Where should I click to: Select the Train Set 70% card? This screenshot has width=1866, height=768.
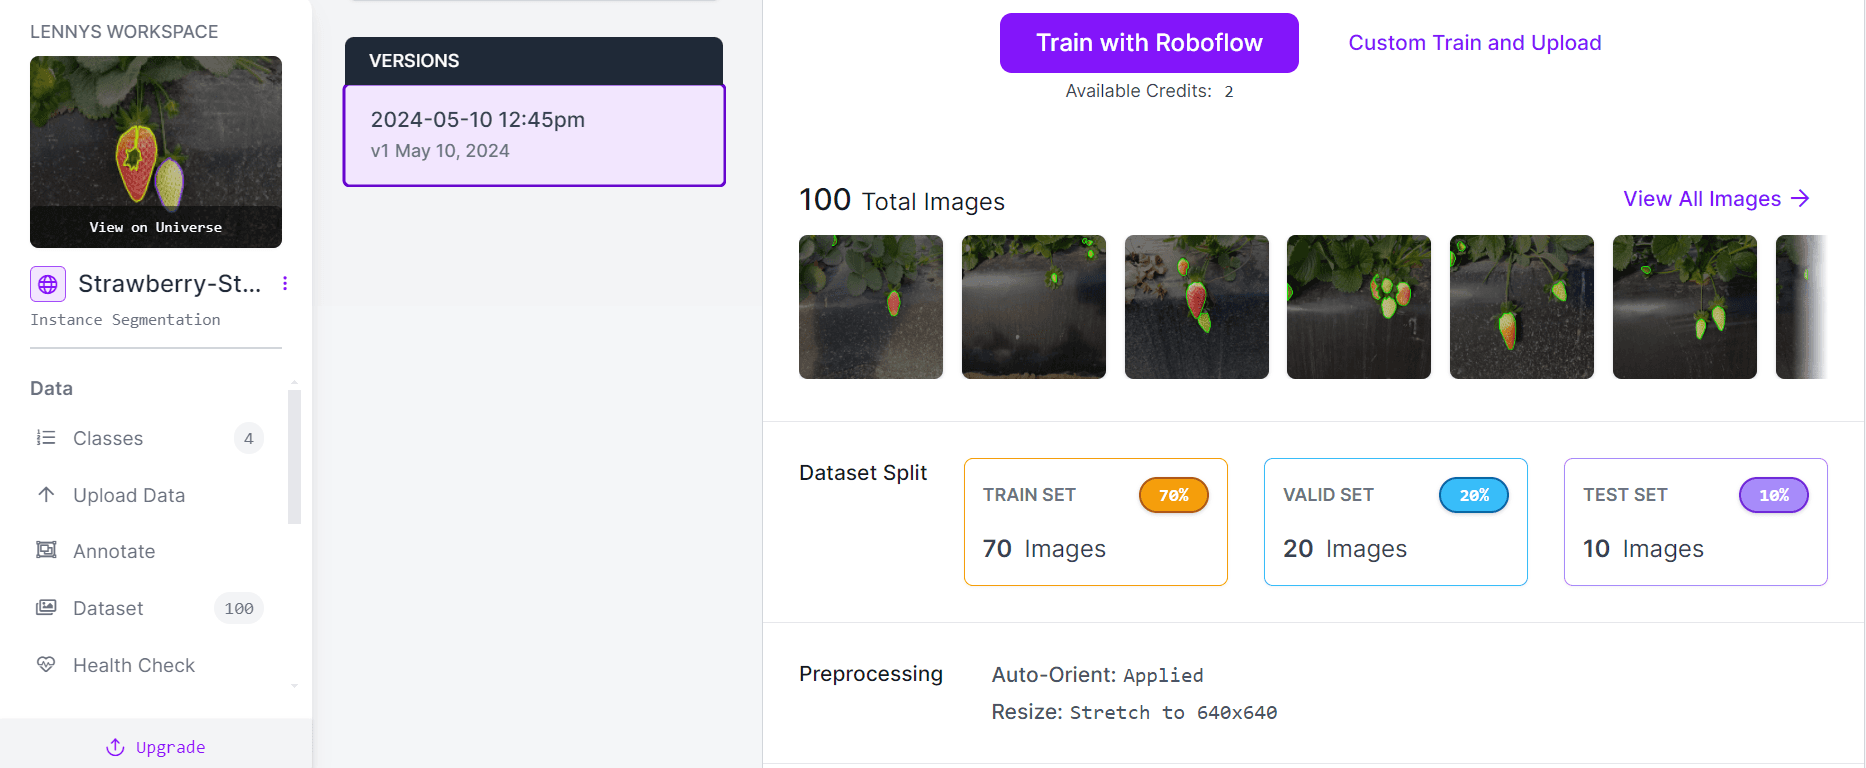click(x=1096, y=522)
